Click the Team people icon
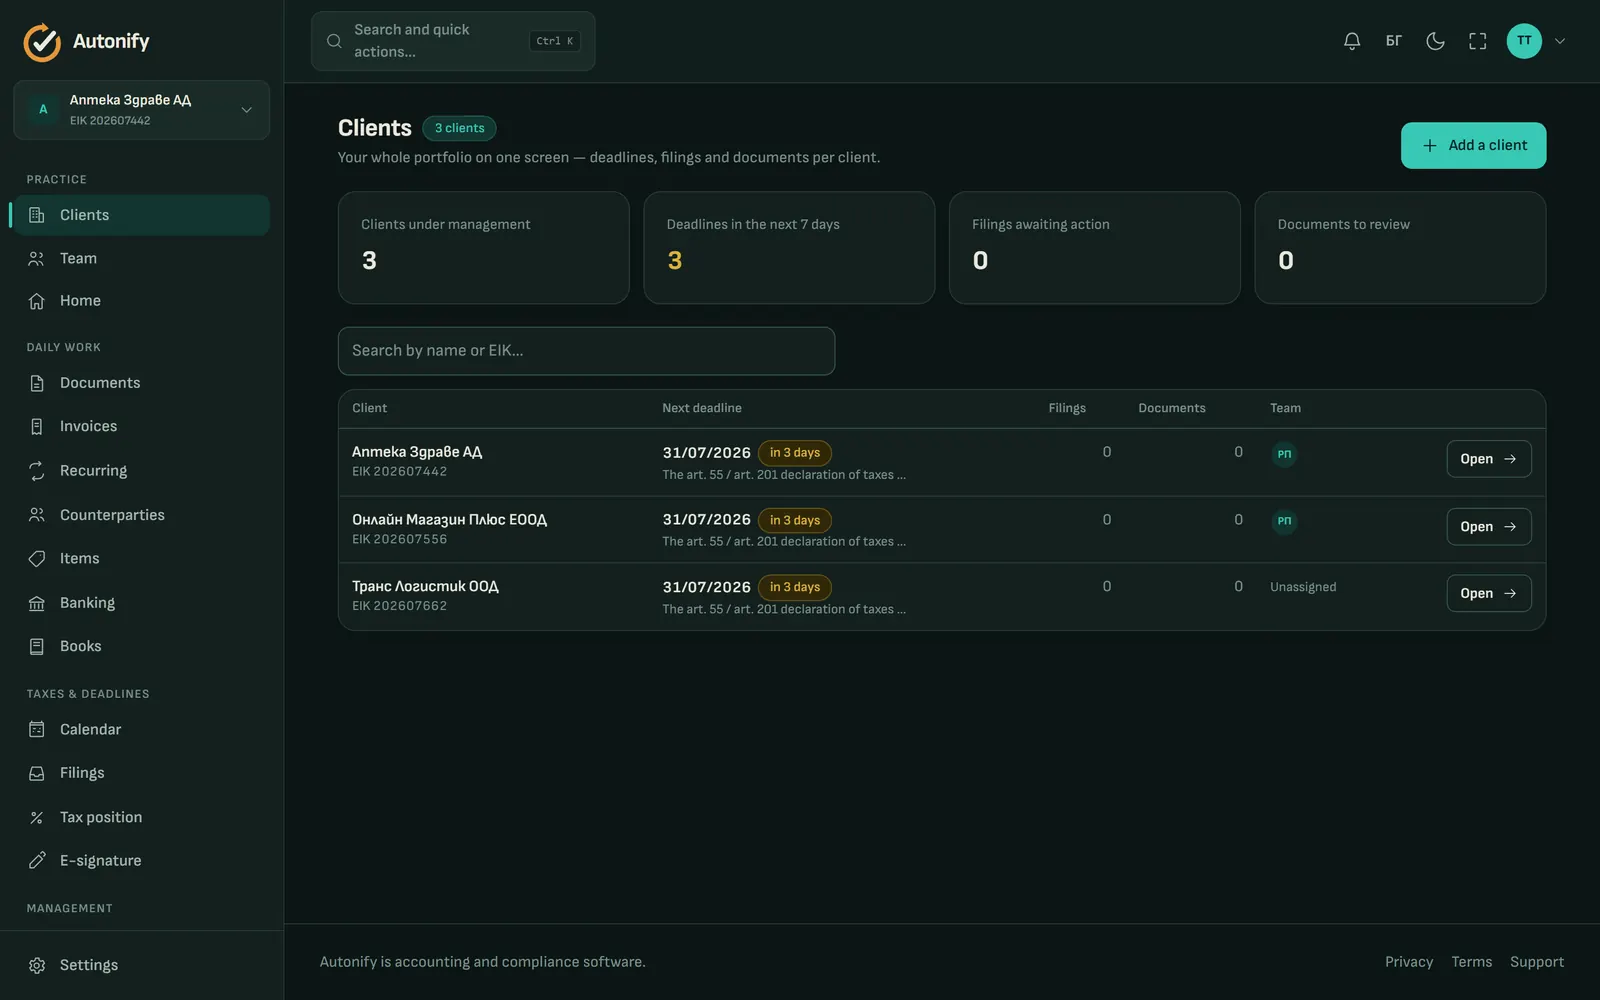 37,258
